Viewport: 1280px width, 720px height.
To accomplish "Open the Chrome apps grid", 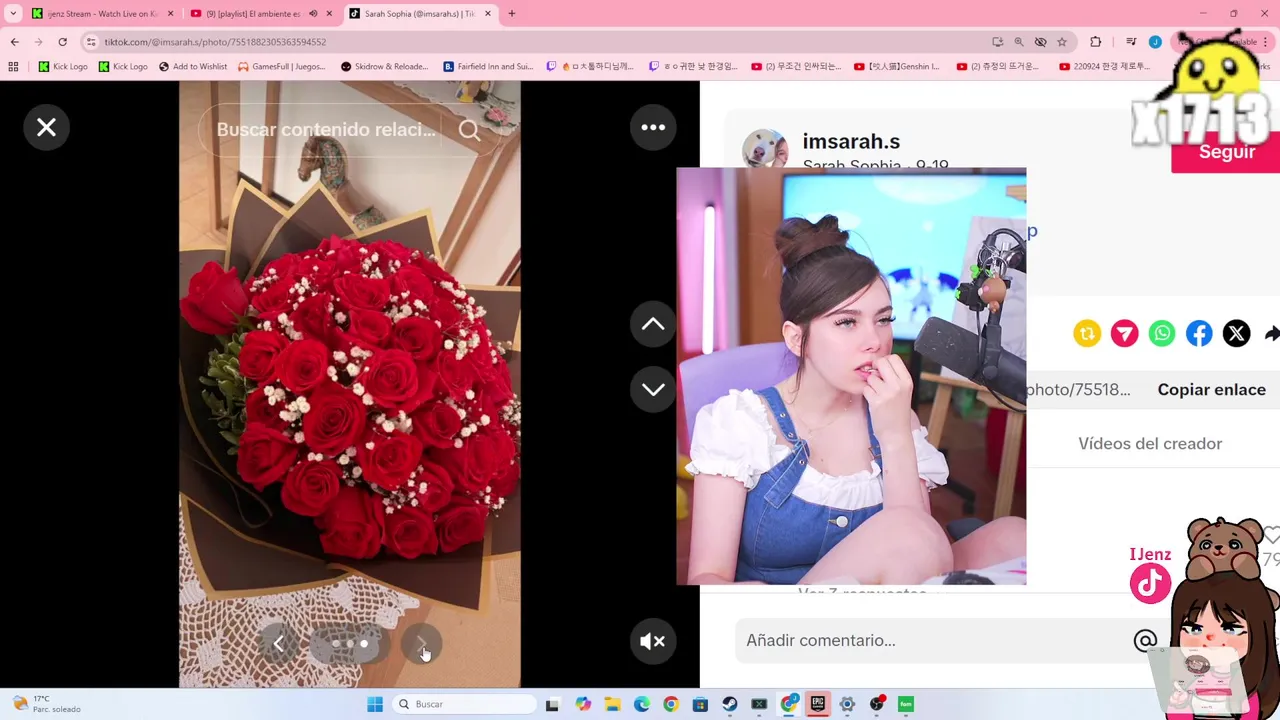I will [x=13, y=67].
